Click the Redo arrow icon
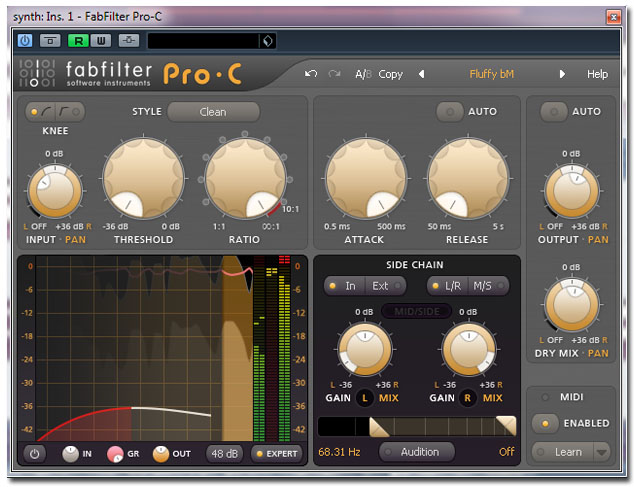The image size is (634, 487). pyautogui.click(x=334, y=74)
